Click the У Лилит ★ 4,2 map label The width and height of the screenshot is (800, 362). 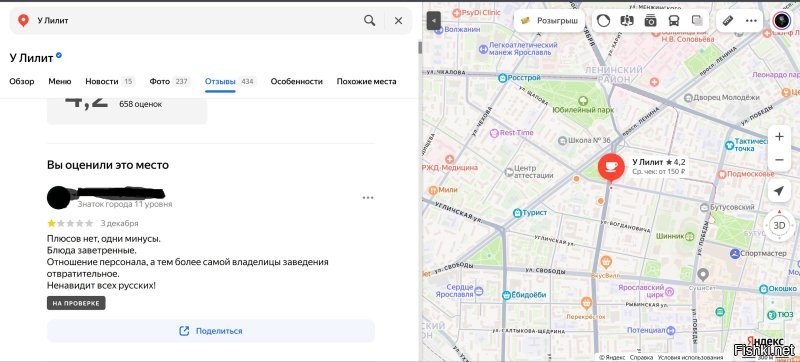click(659, 162)
